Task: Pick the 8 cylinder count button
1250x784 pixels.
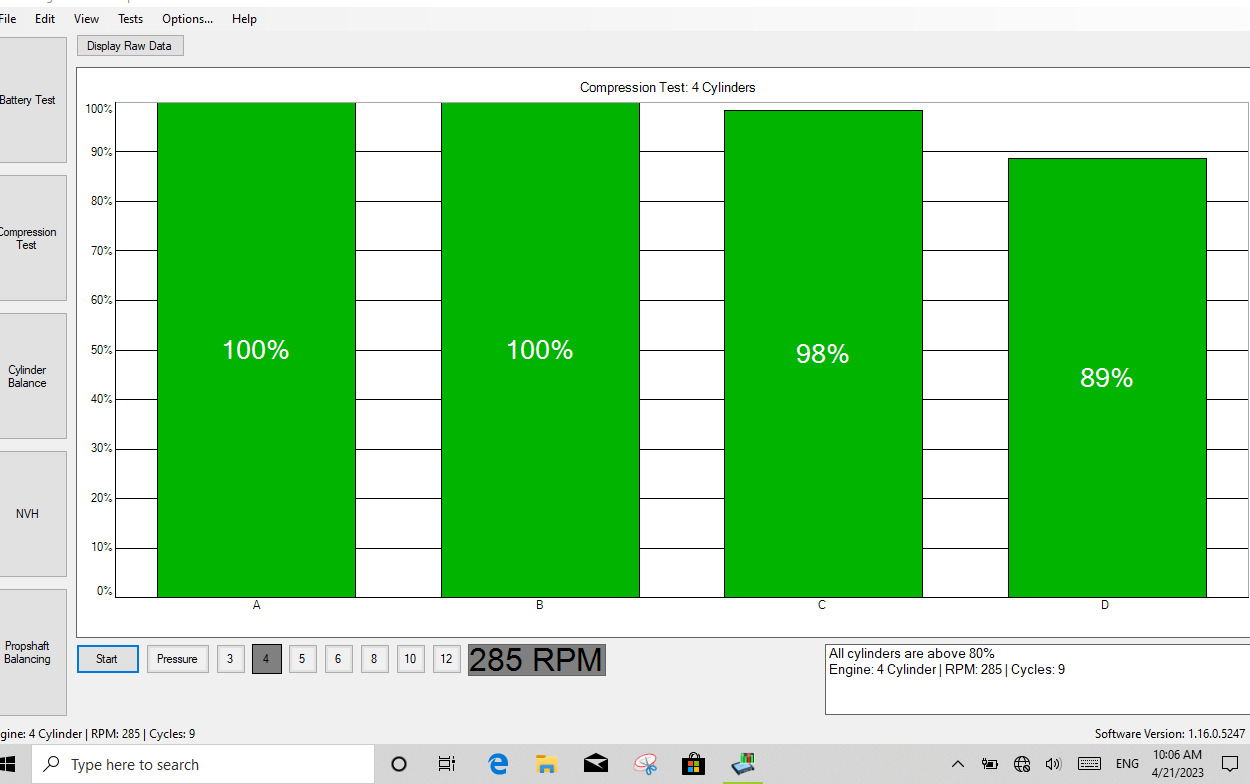Action: pyautogui.click(x=374, y=659)
